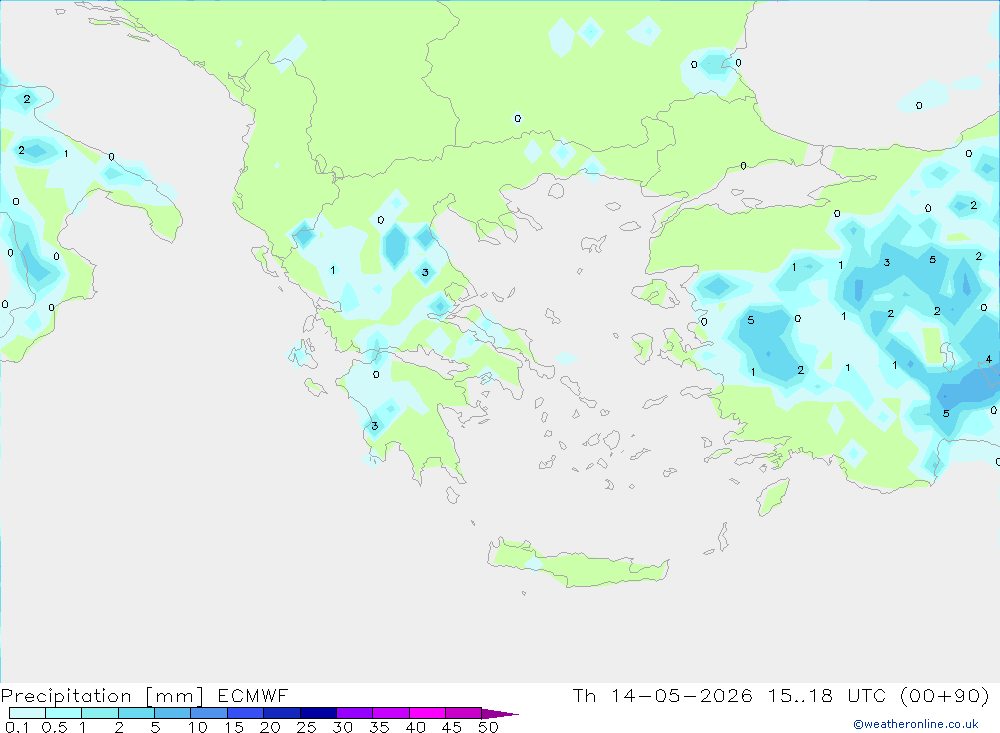Select the 1–2 mm legend swatch

pos(99,713)
